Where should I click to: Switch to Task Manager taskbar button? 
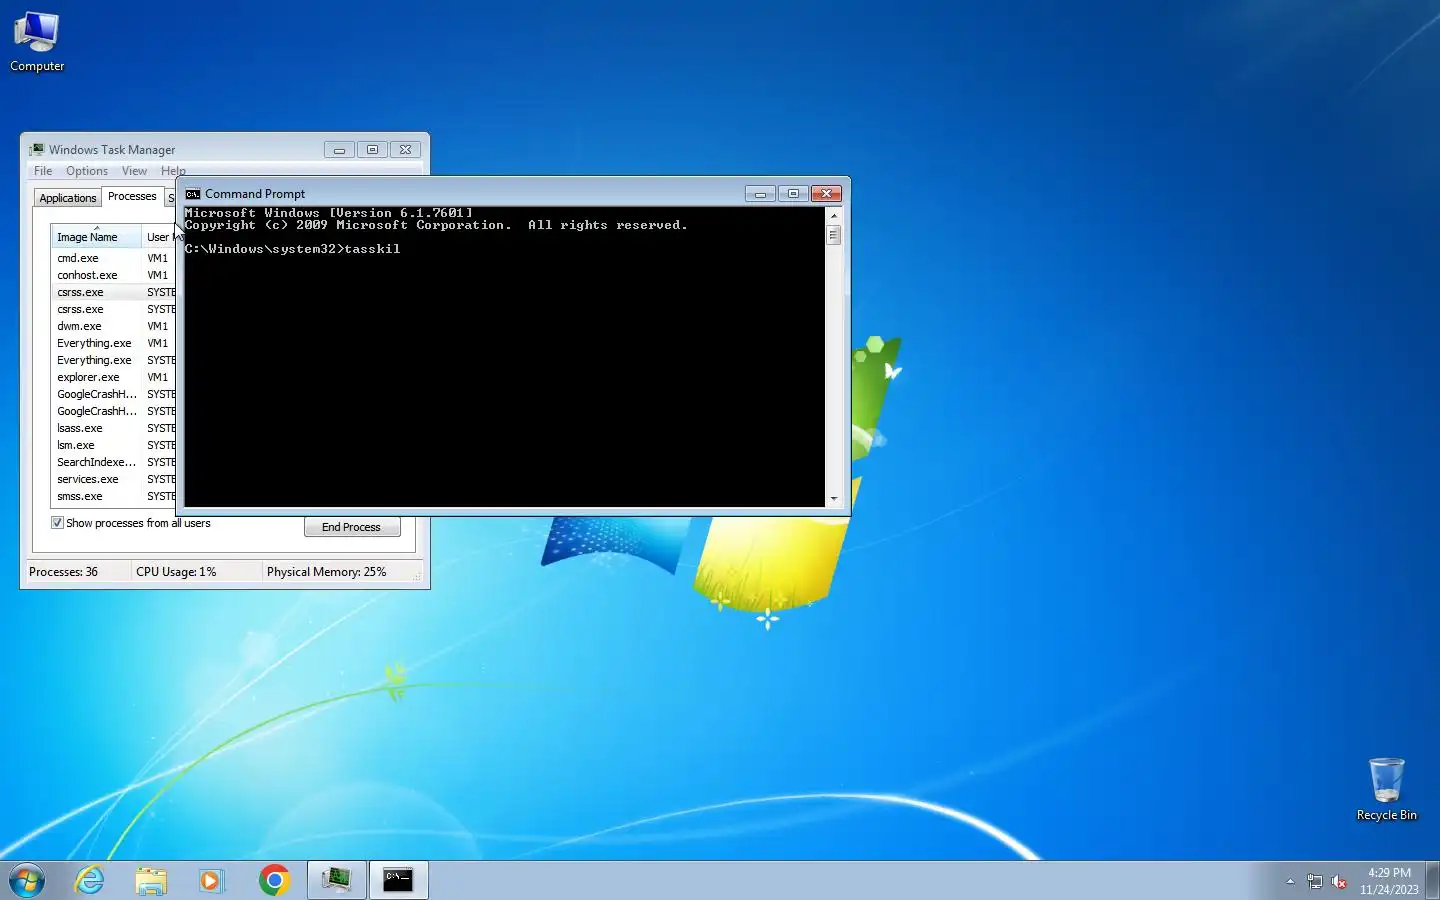tap(337, 880)
